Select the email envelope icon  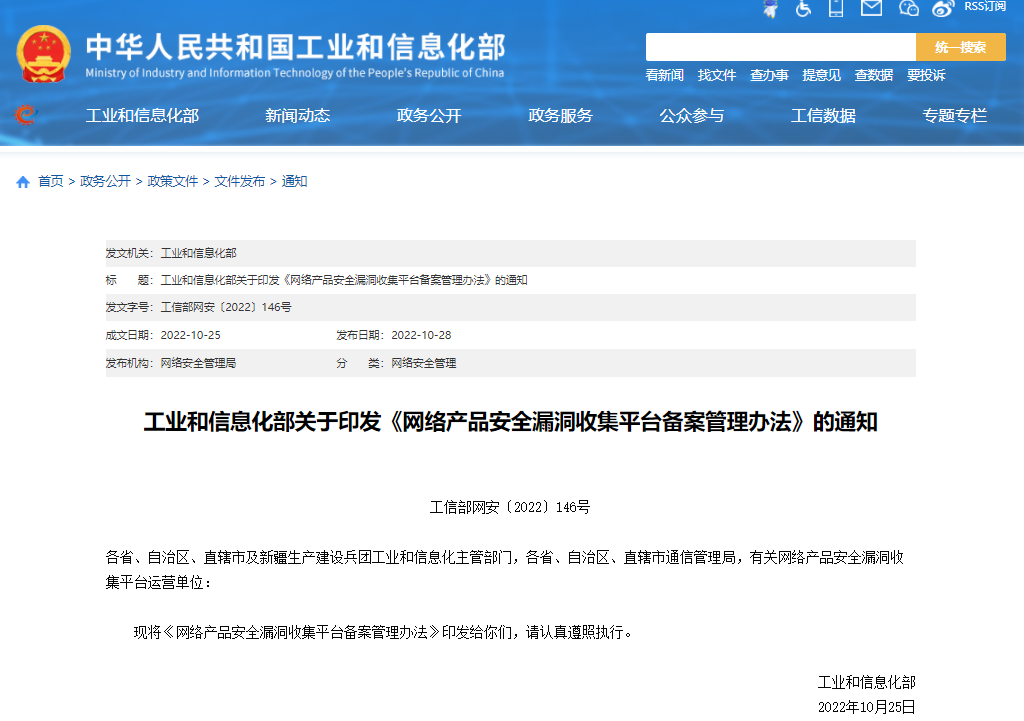click(870, 9)
